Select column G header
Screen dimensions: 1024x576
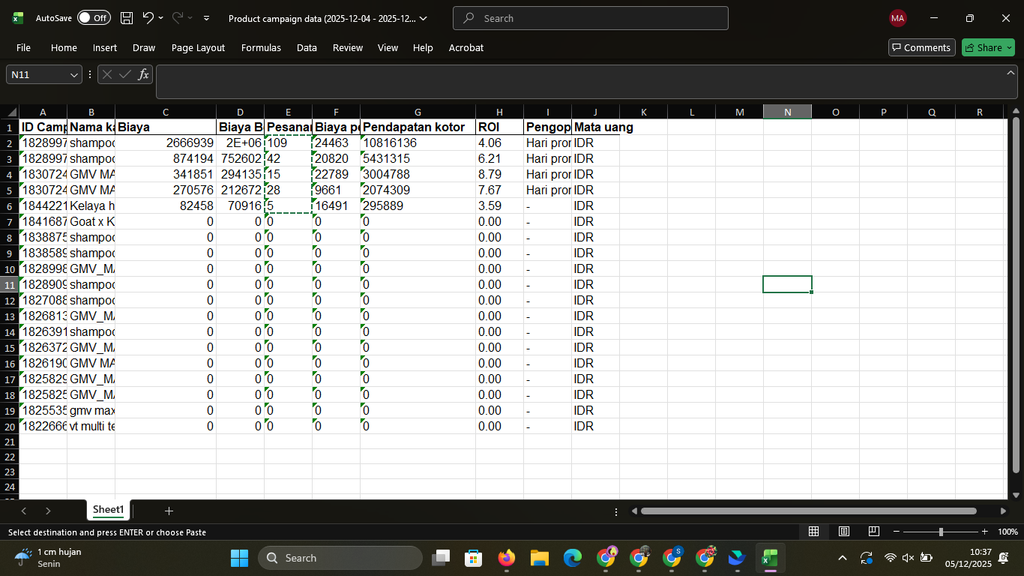[x=417, y=112]
